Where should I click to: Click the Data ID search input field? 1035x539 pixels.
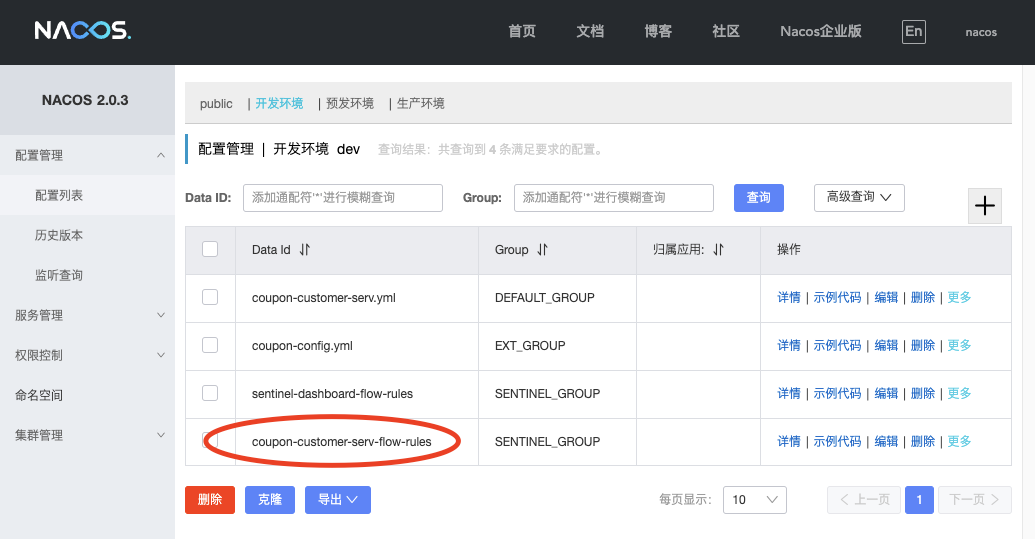342,198
